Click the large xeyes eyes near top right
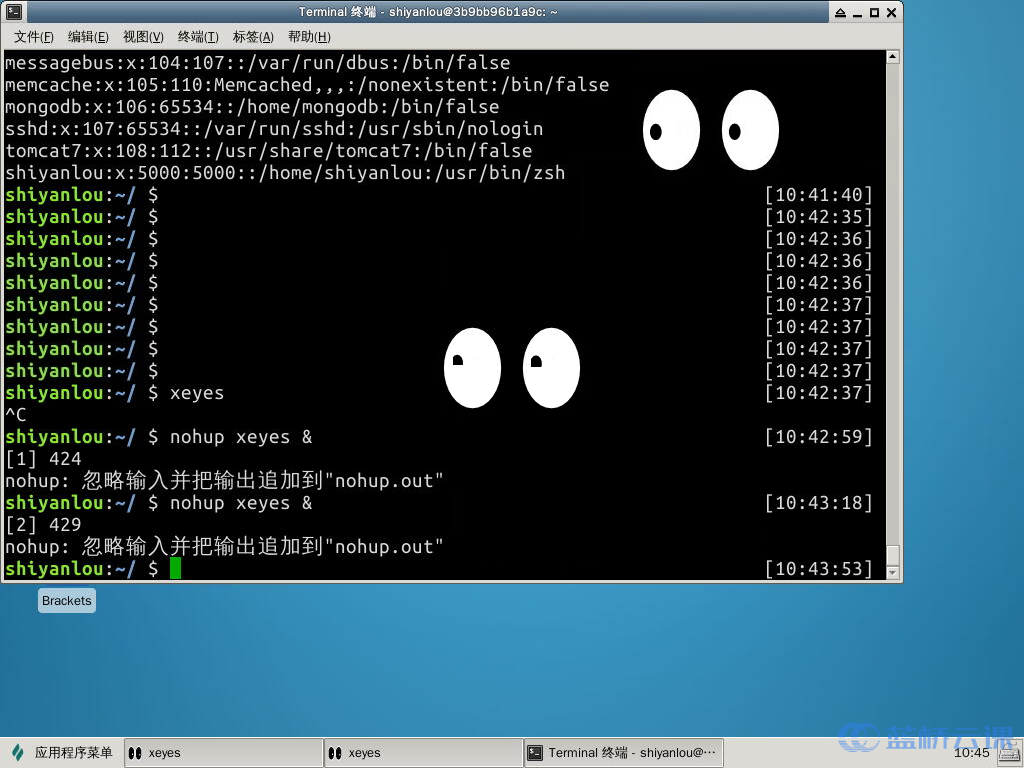 (711, 130)
